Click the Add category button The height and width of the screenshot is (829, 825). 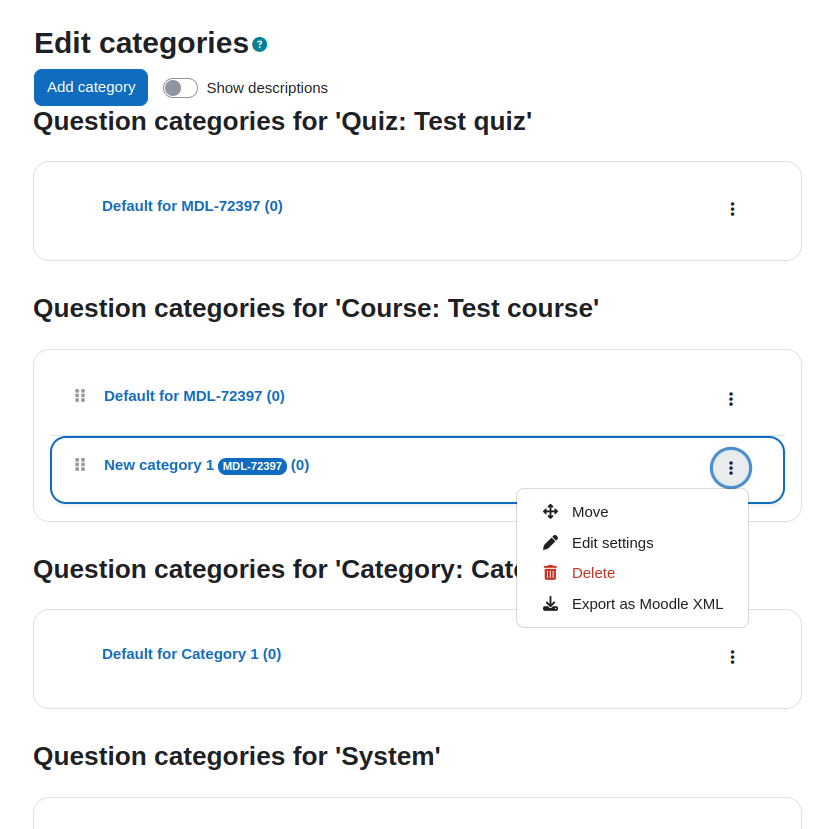pyautogui.click(x=91, y=87)
